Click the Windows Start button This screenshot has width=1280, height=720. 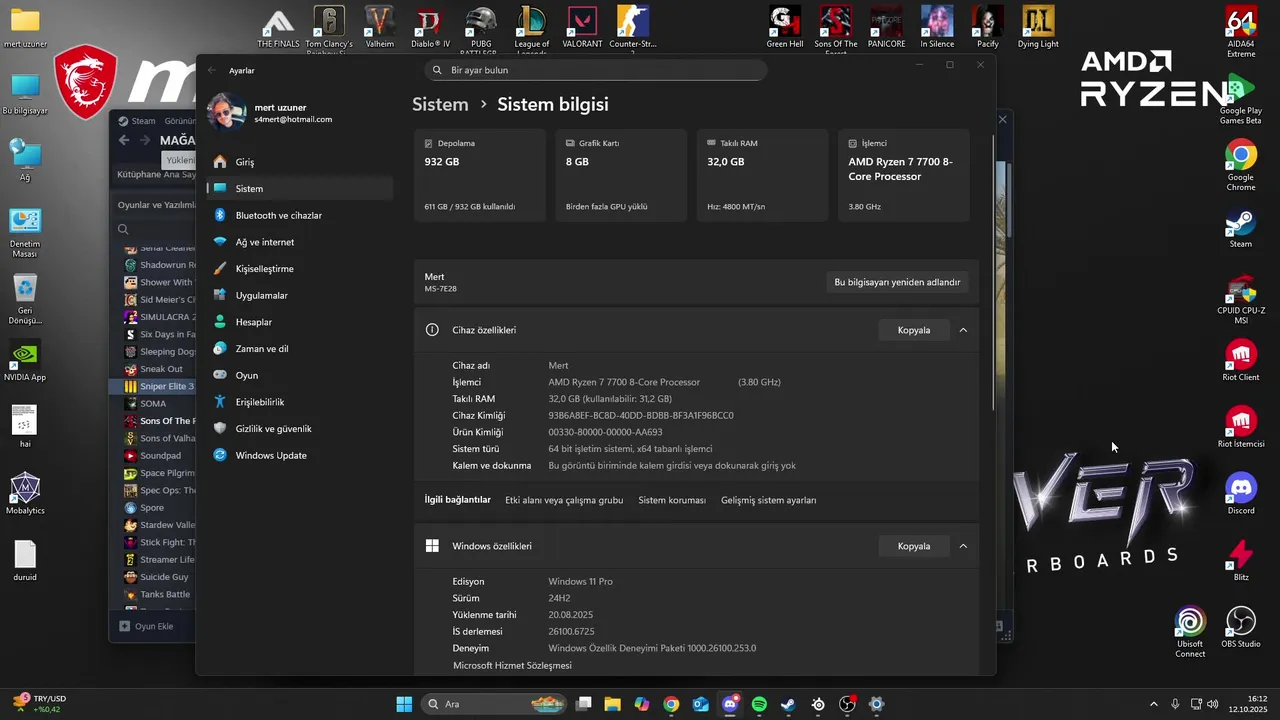coord(404,704)
